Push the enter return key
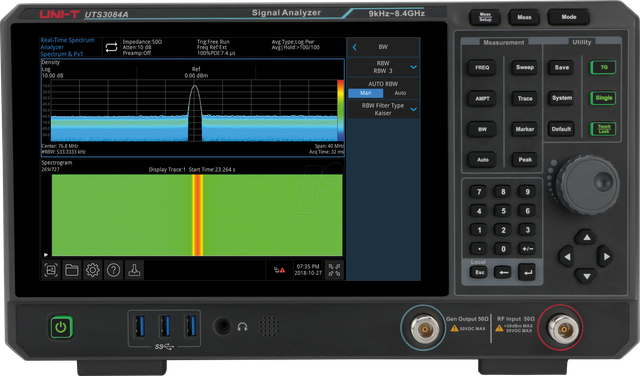 [x=528, y=272]
